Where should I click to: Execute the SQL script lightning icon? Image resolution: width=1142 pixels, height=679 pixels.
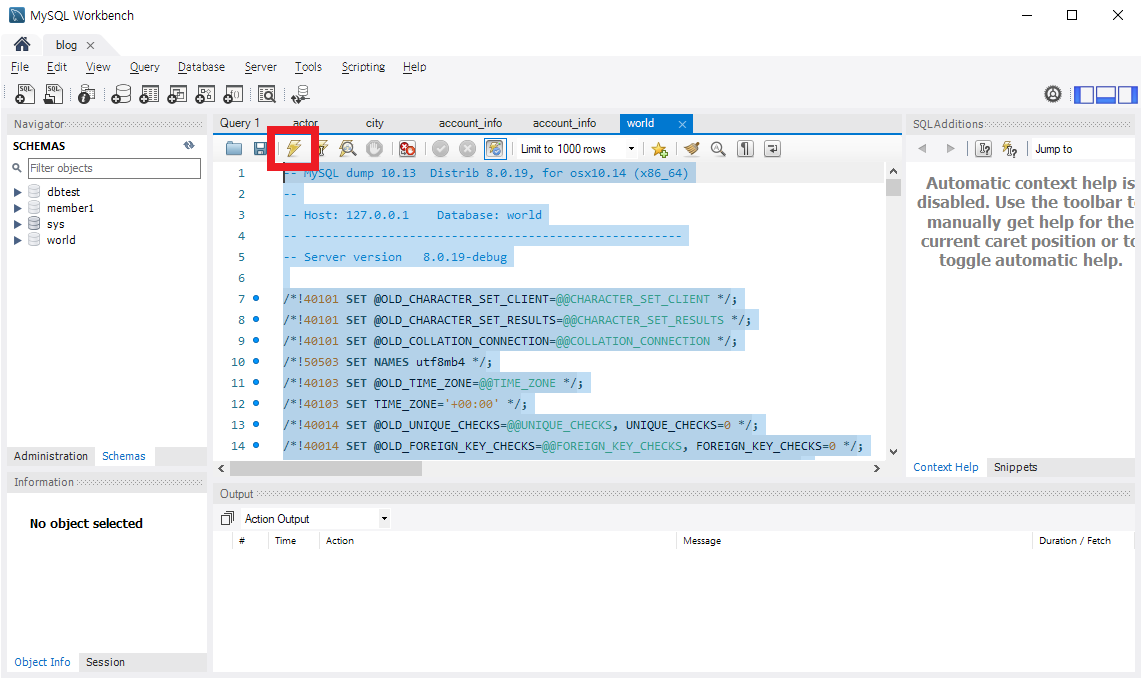point(294,149)
